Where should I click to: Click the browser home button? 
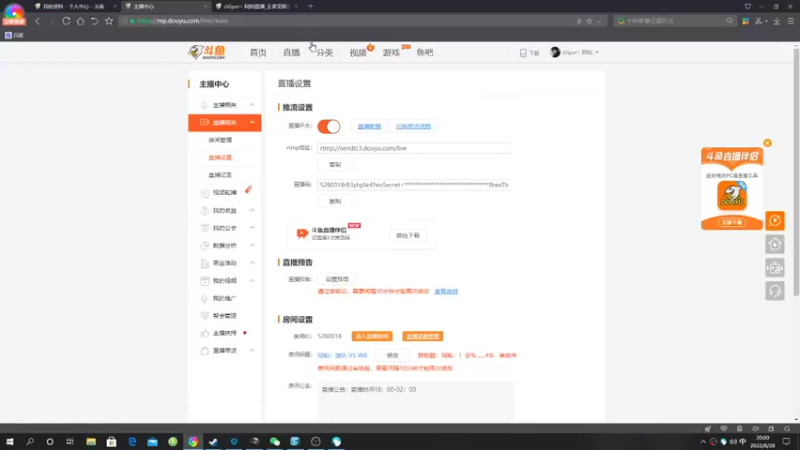pyautogui.click(x=80, y=21)
